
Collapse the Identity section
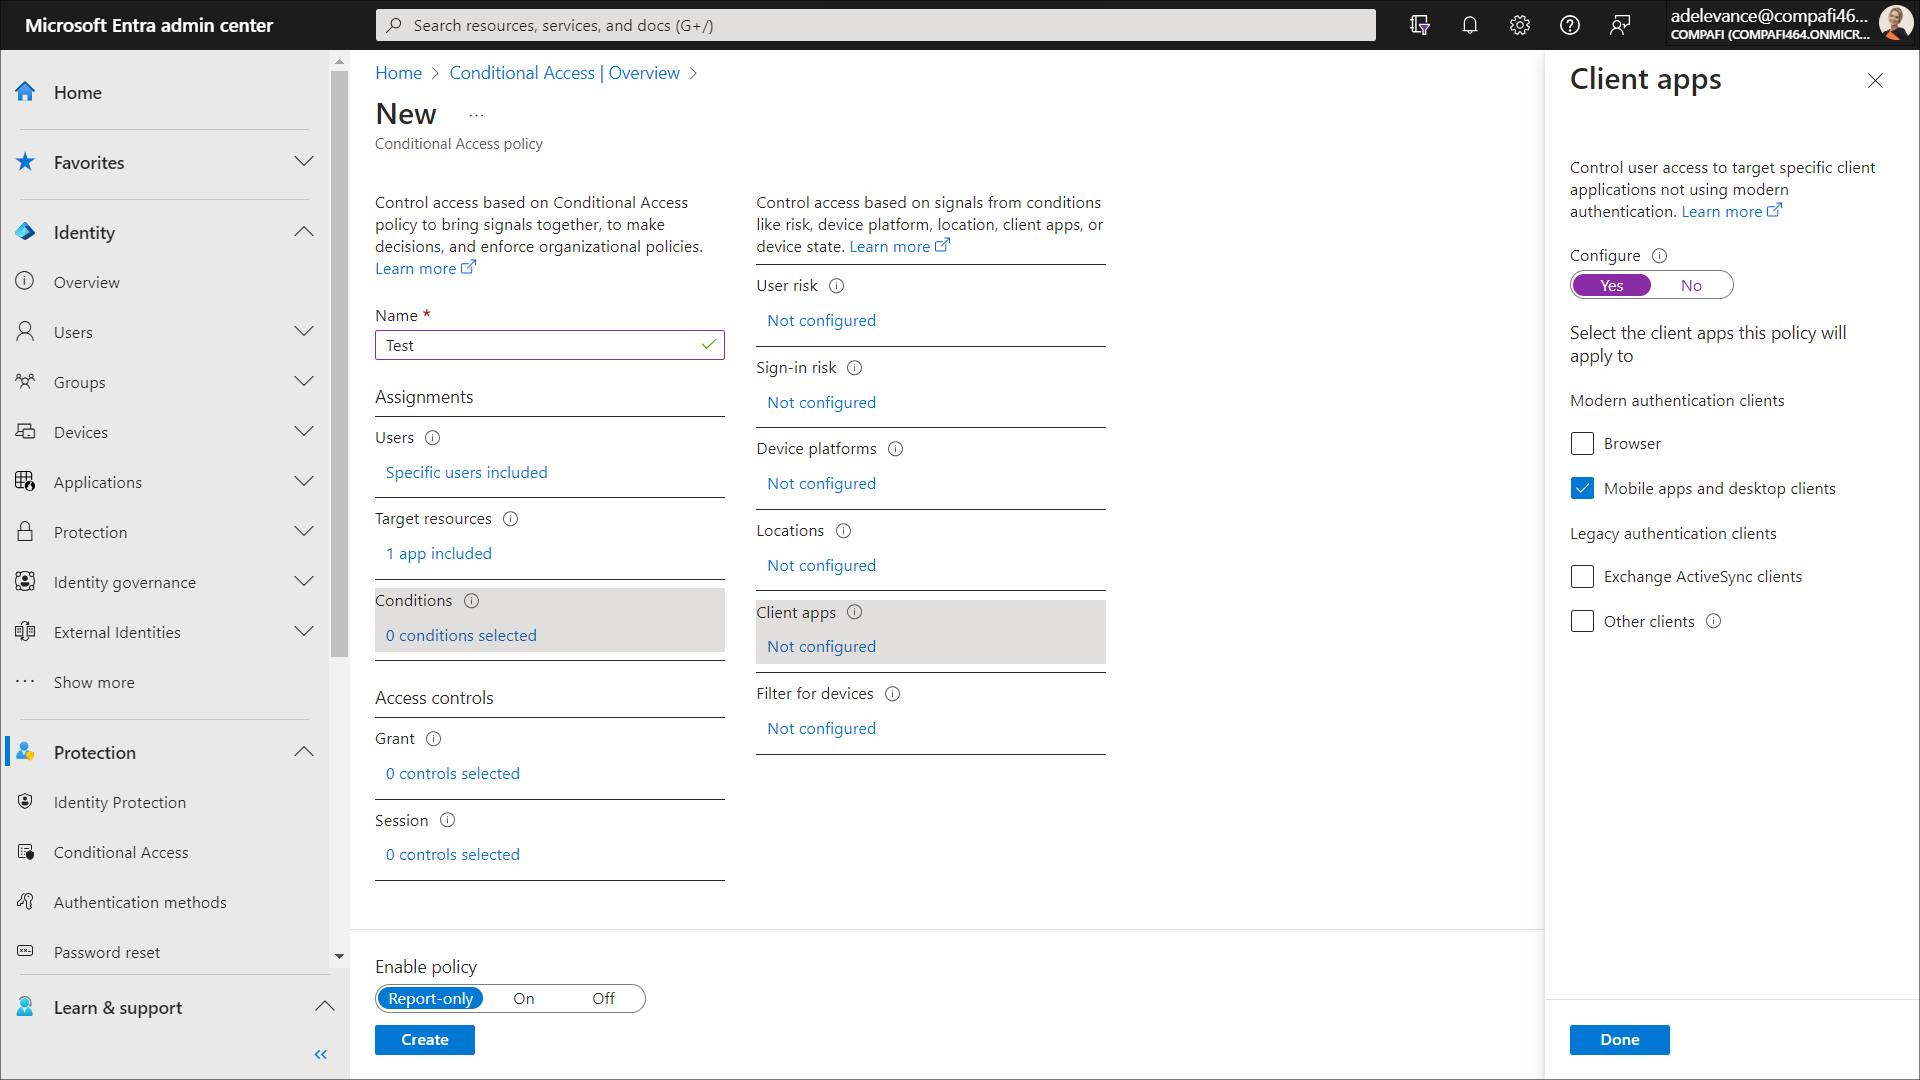[x=304, y=232]
